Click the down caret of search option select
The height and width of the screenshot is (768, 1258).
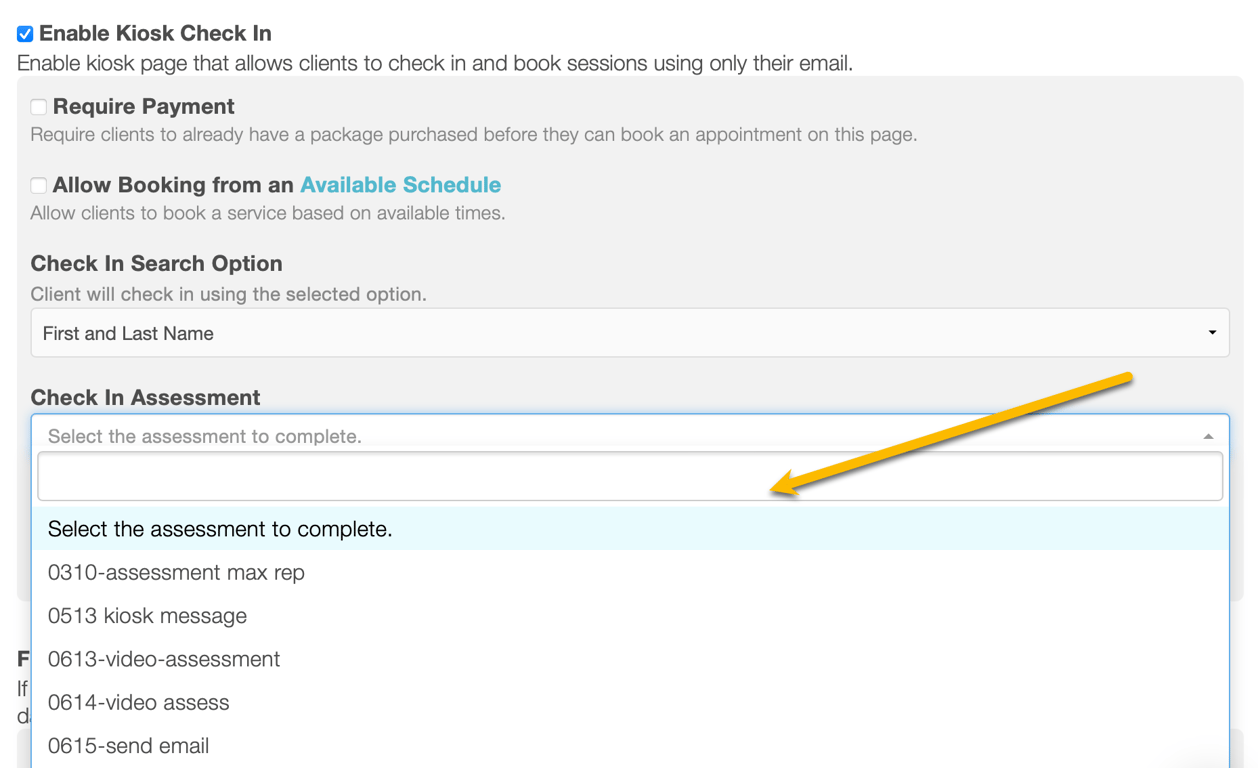(1212, 333)
